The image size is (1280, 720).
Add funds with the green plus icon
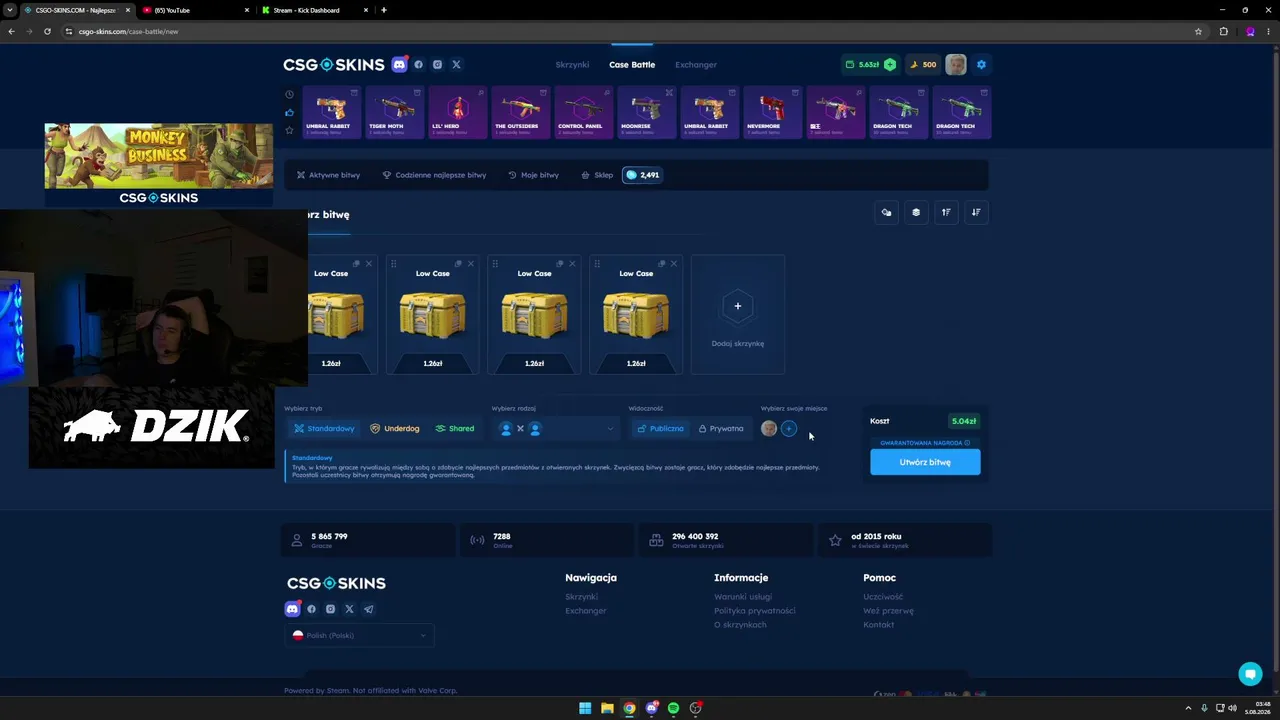(890, 64)
